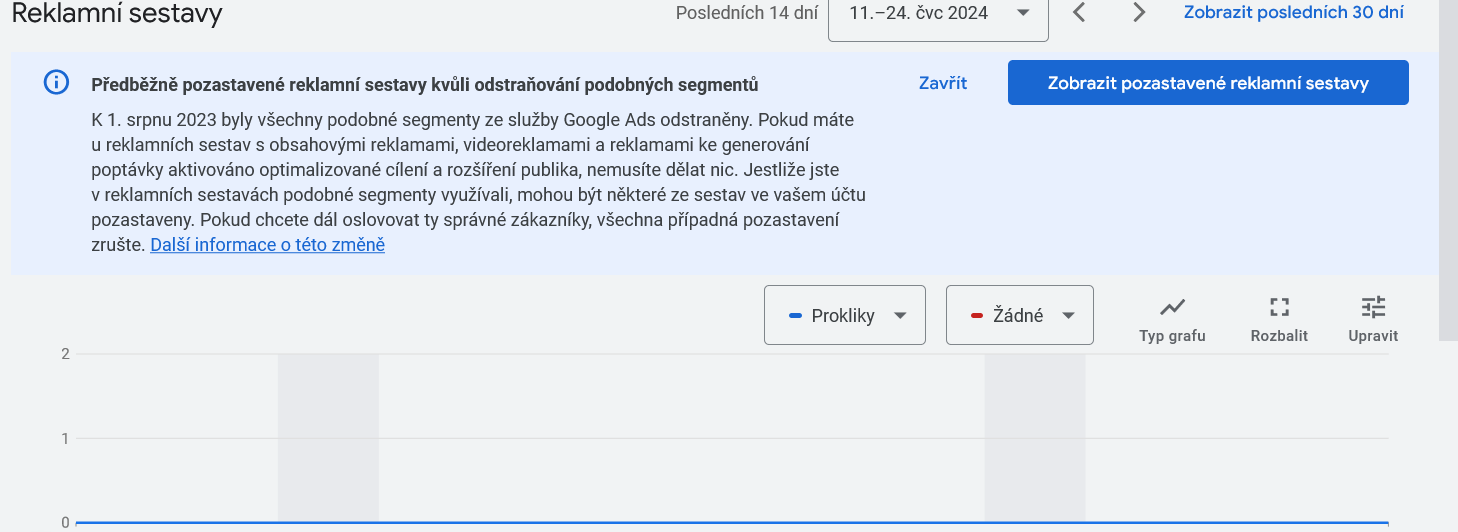Dismiss the banner with Zavřít
The image size is (1458, 532).
(942, 83)
